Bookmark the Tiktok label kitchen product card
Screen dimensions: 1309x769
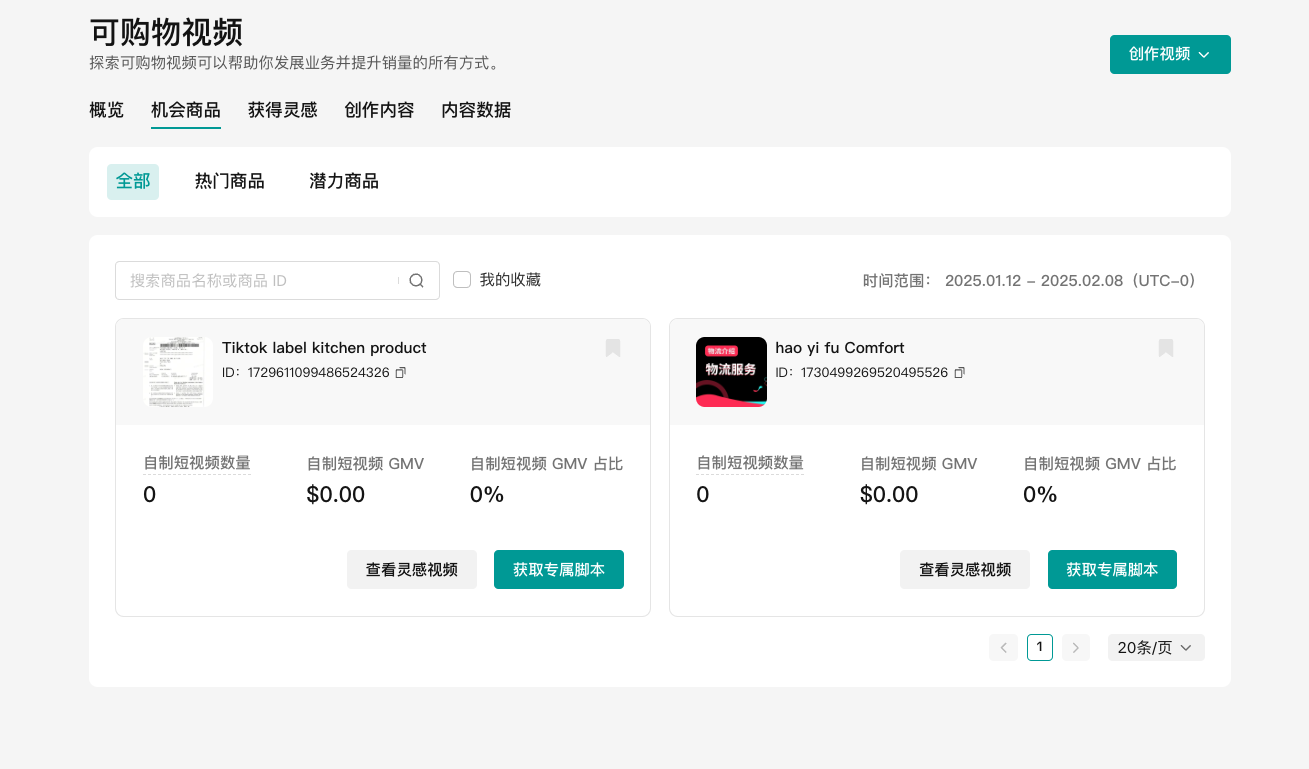(612, 348)
